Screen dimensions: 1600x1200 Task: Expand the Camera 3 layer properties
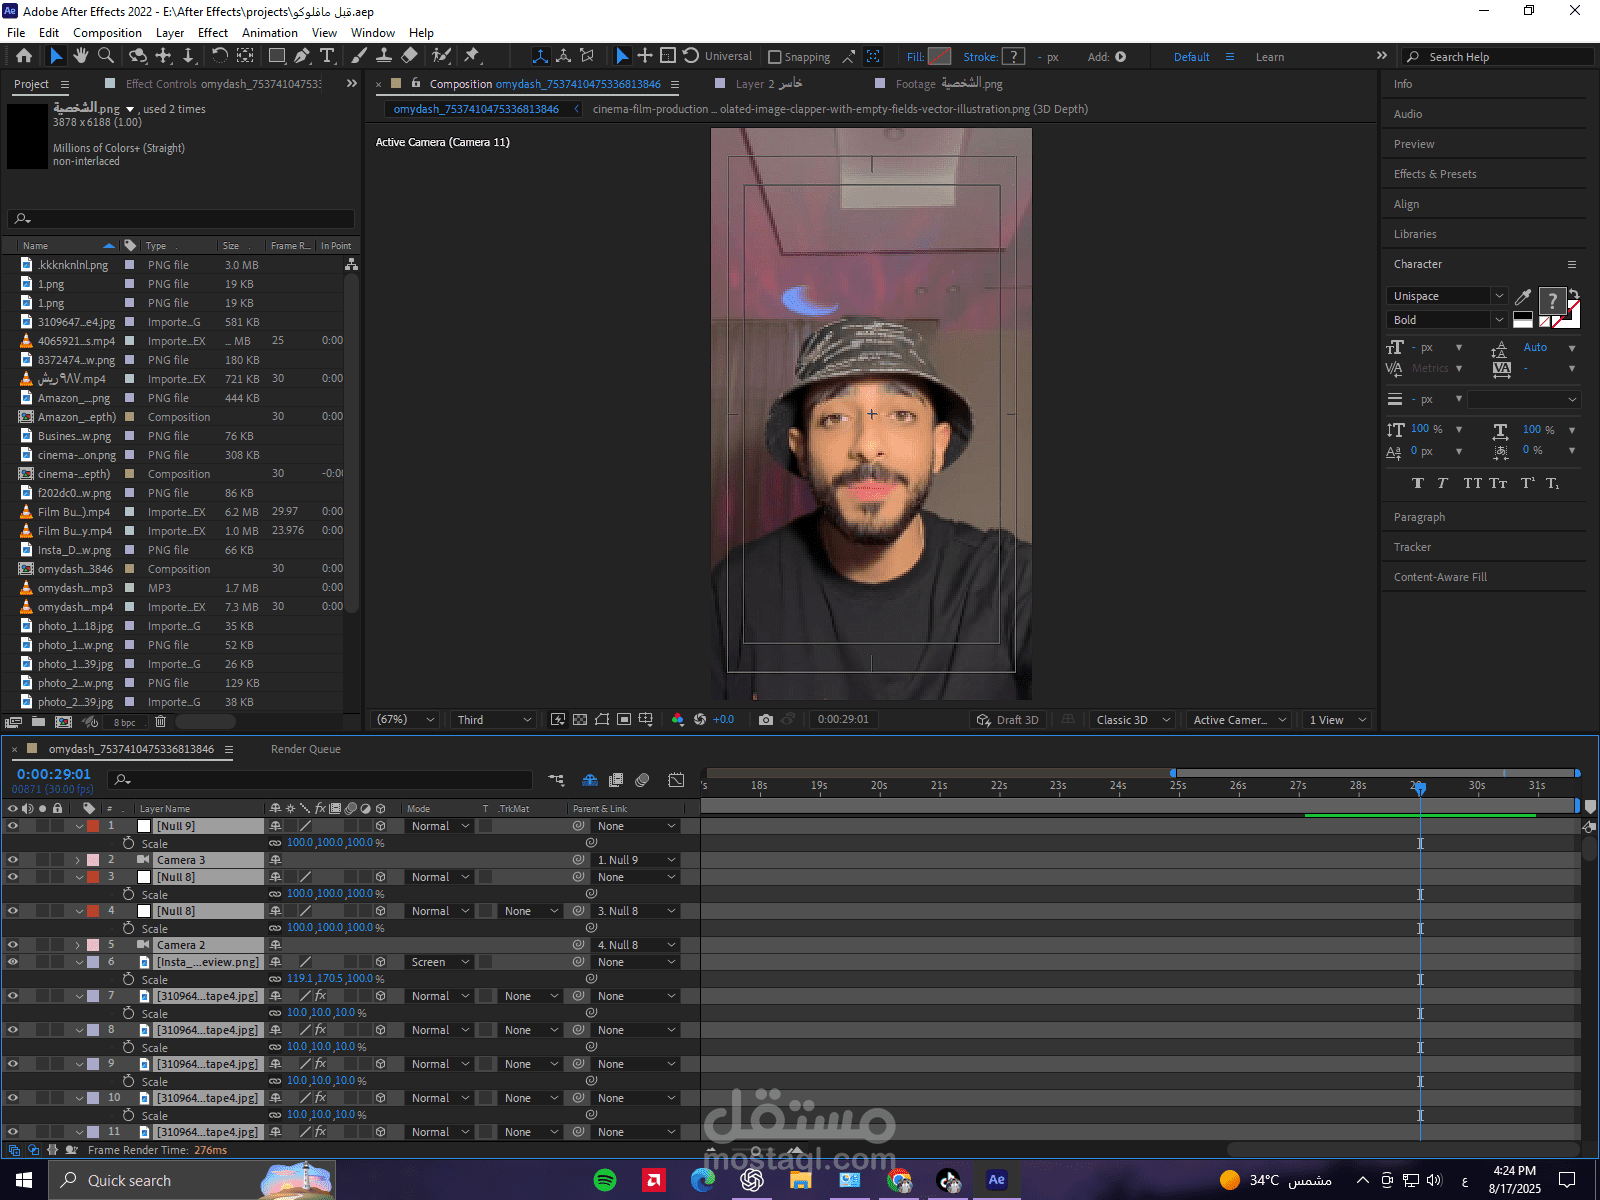click(x=78, y=860)
